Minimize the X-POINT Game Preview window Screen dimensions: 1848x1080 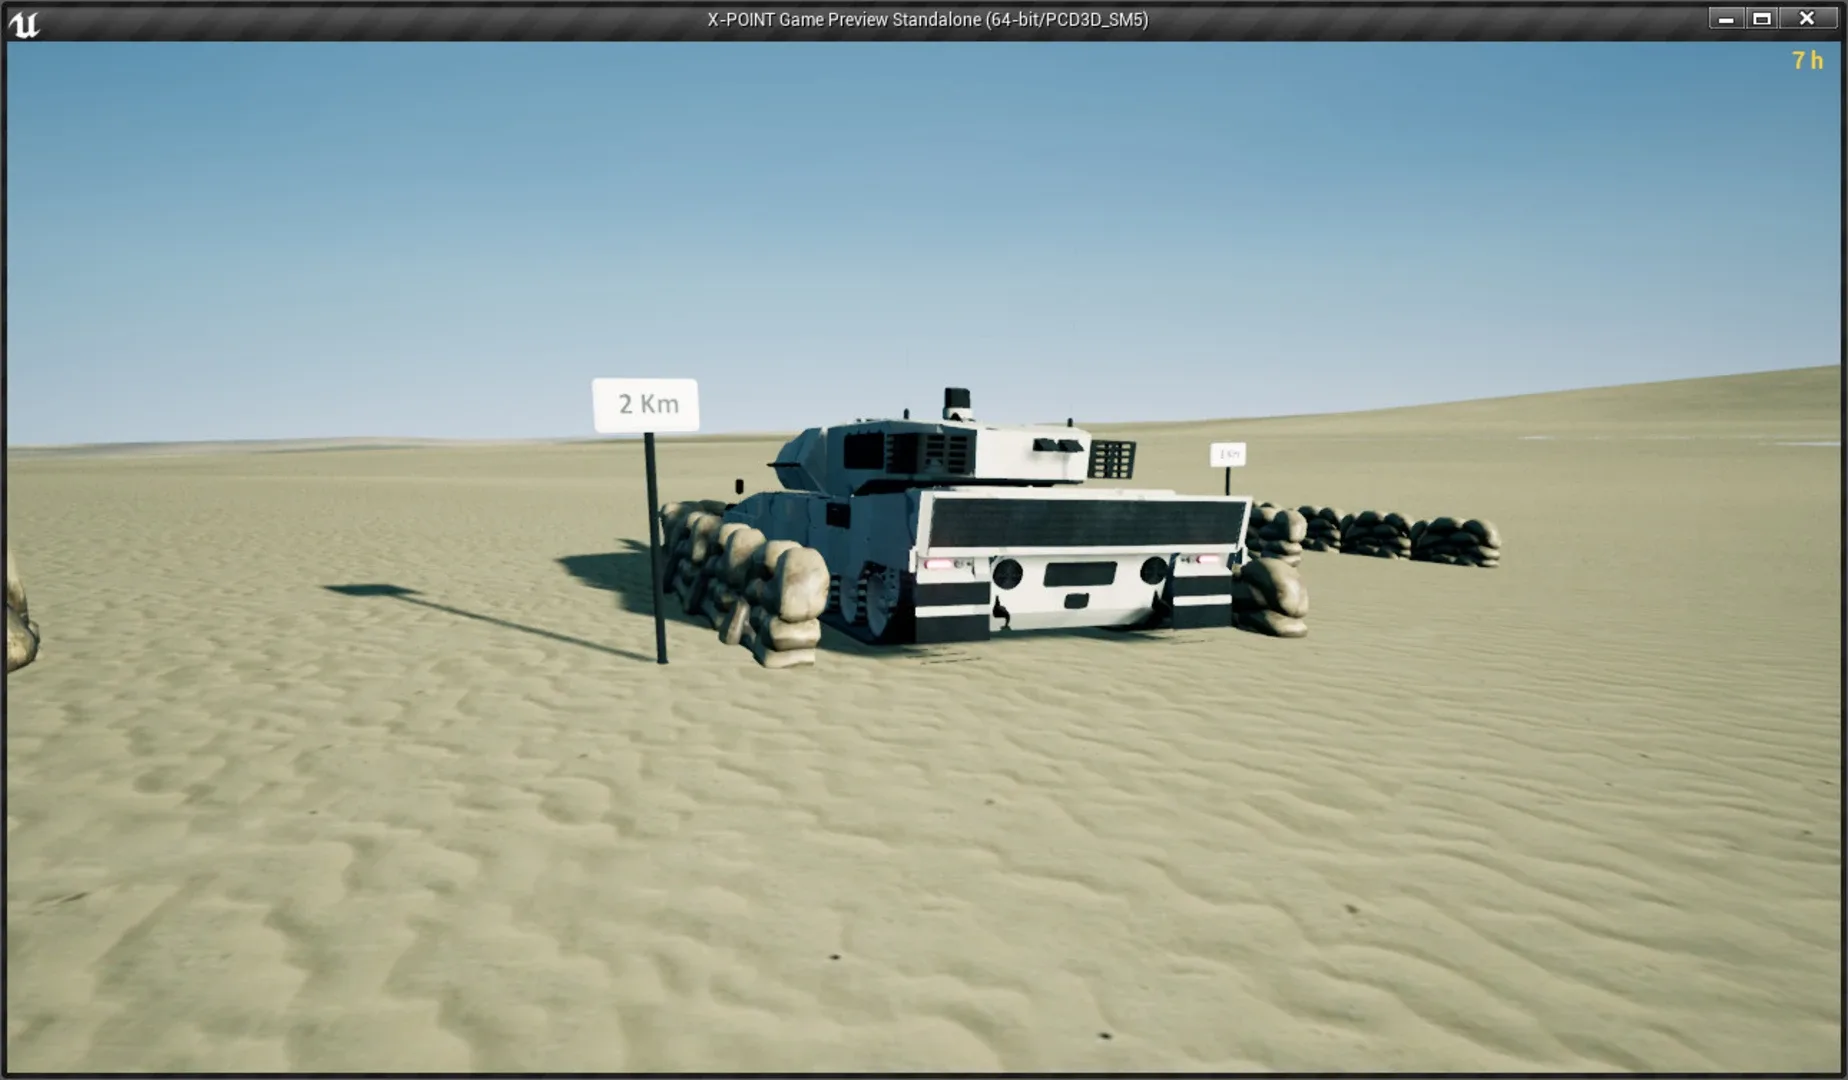point(1725,19)
